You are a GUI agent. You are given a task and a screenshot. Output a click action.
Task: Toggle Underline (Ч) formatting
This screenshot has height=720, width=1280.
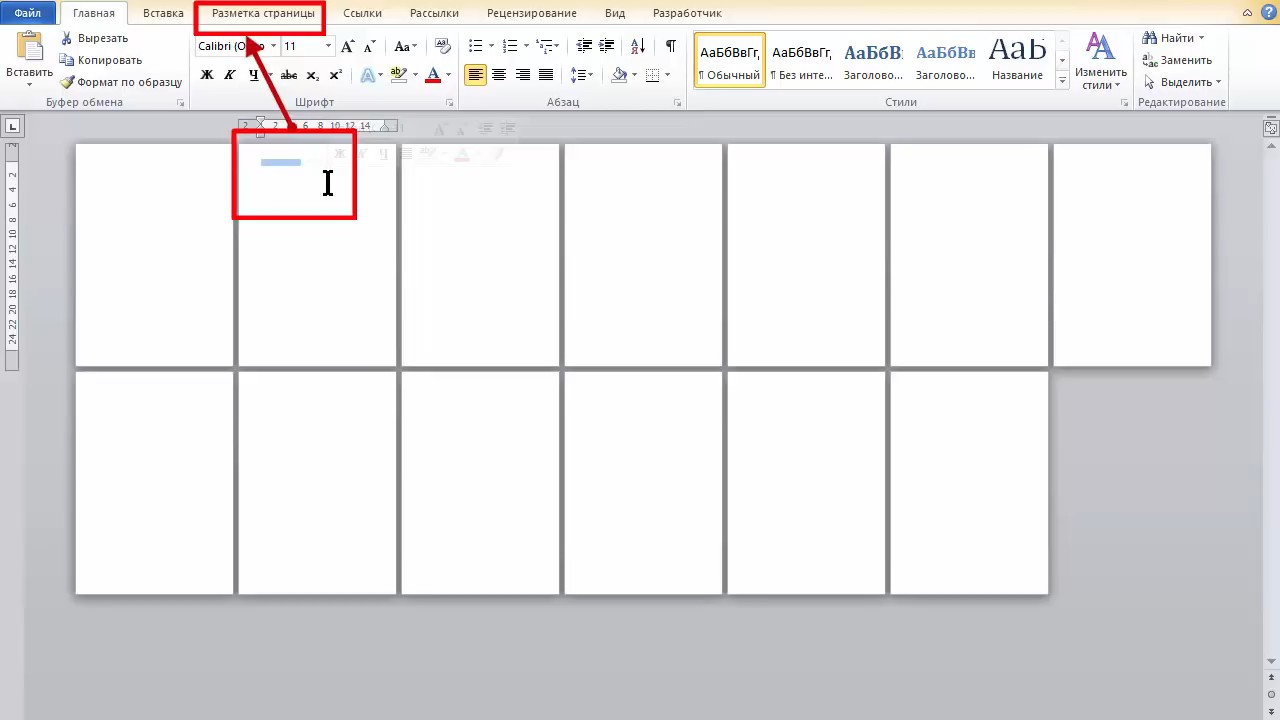point(253,75)
